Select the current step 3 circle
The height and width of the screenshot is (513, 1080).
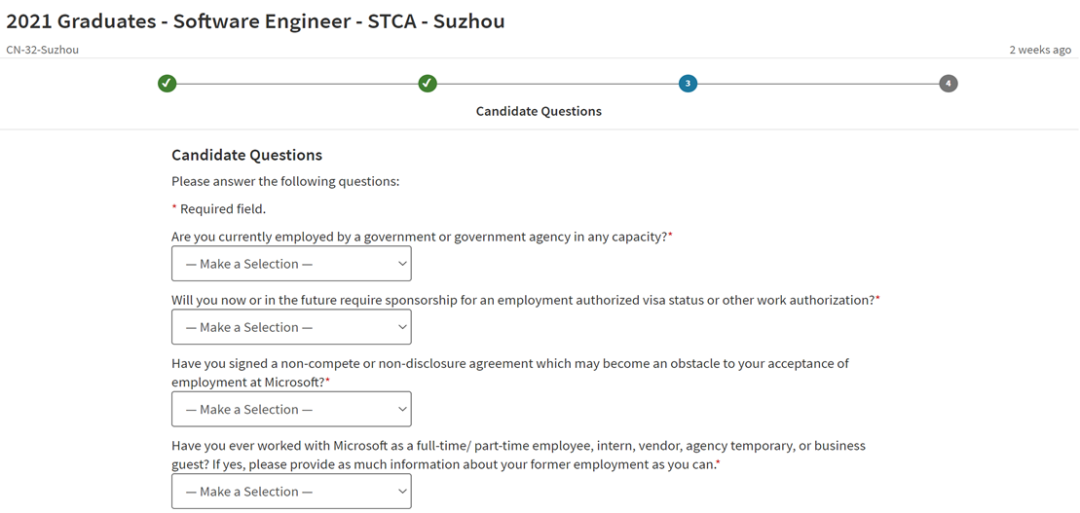point(687,83)
